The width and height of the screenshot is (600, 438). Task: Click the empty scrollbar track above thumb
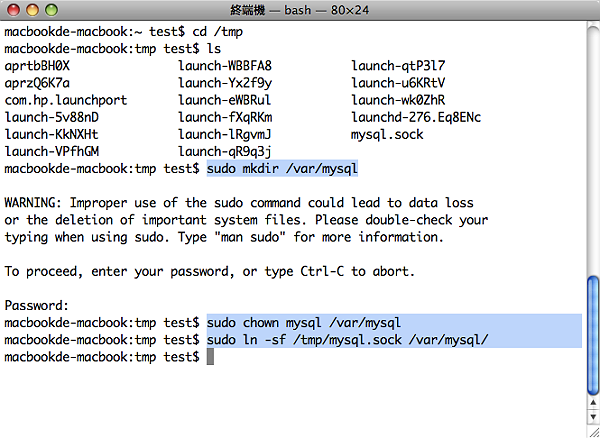tap(593, 149)
